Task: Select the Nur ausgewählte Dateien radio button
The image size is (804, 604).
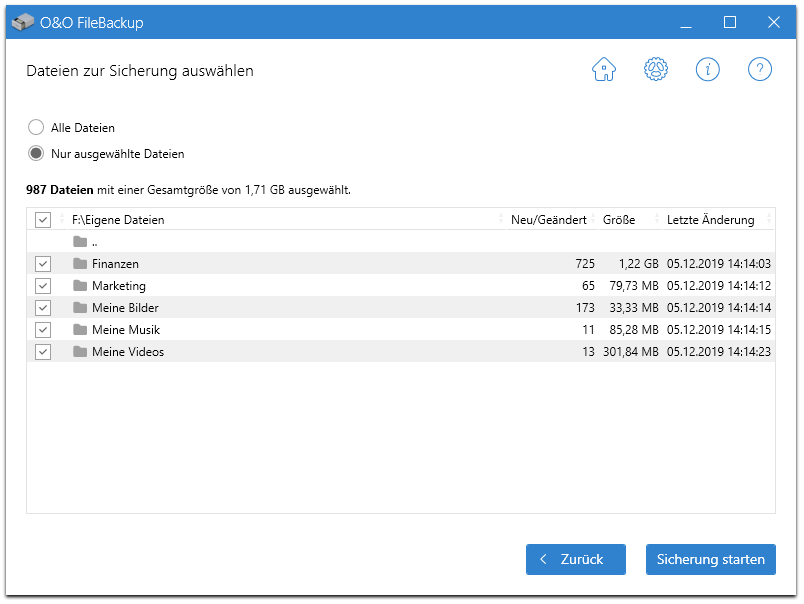Action: pos(36,153)
